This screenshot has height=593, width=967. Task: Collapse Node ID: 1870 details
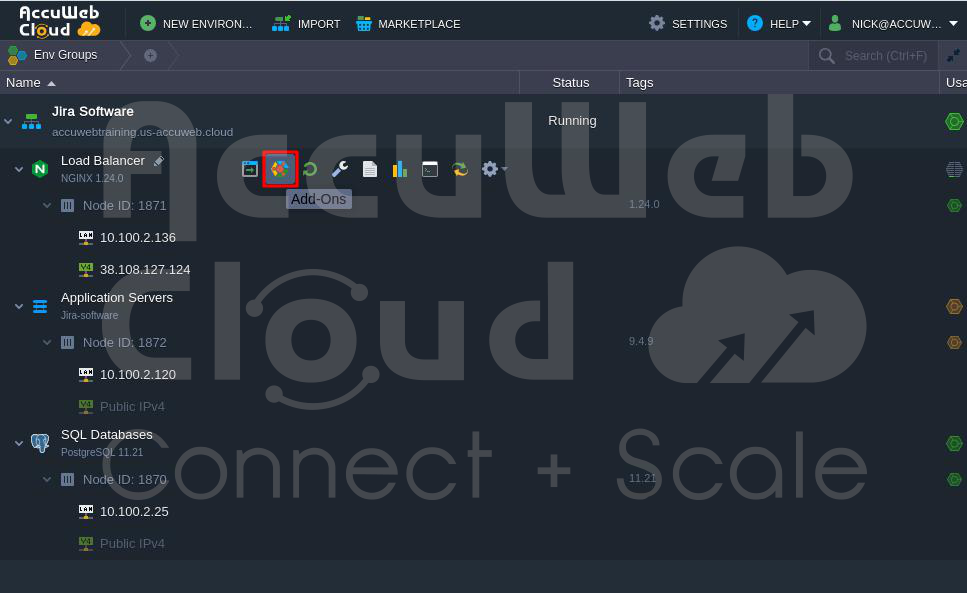click(47, 480)
